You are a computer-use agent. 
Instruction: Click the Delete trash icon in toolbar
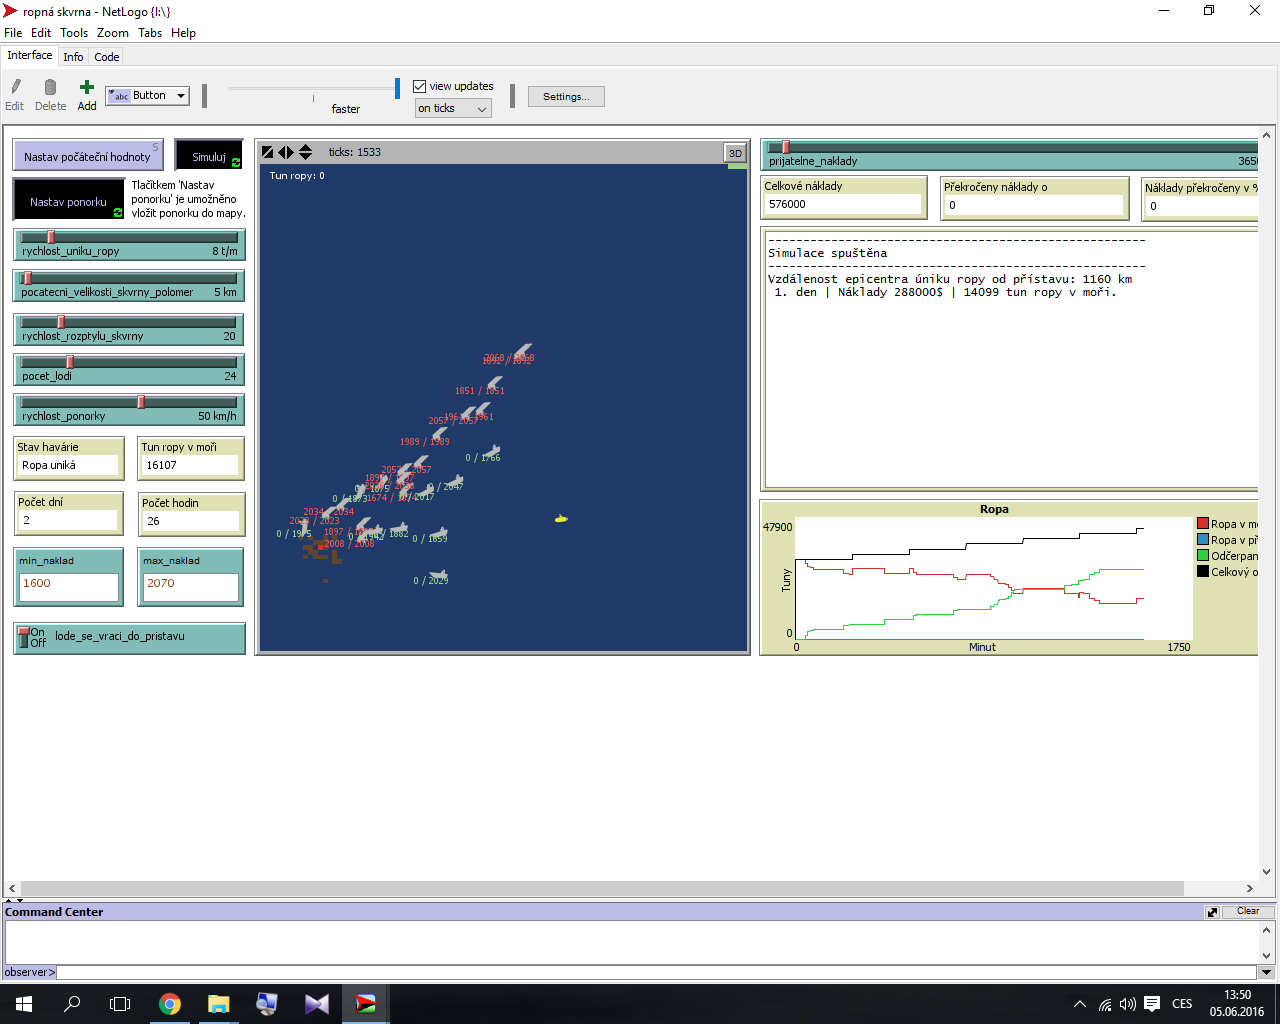click(x=50, y=88)
